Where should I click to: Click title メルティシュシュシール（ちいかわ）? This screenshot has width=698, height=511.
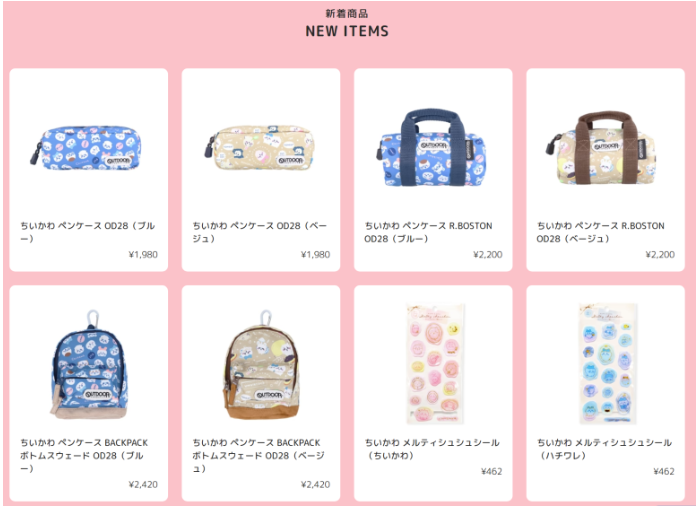pyautogui.click(x=432, y=449)
